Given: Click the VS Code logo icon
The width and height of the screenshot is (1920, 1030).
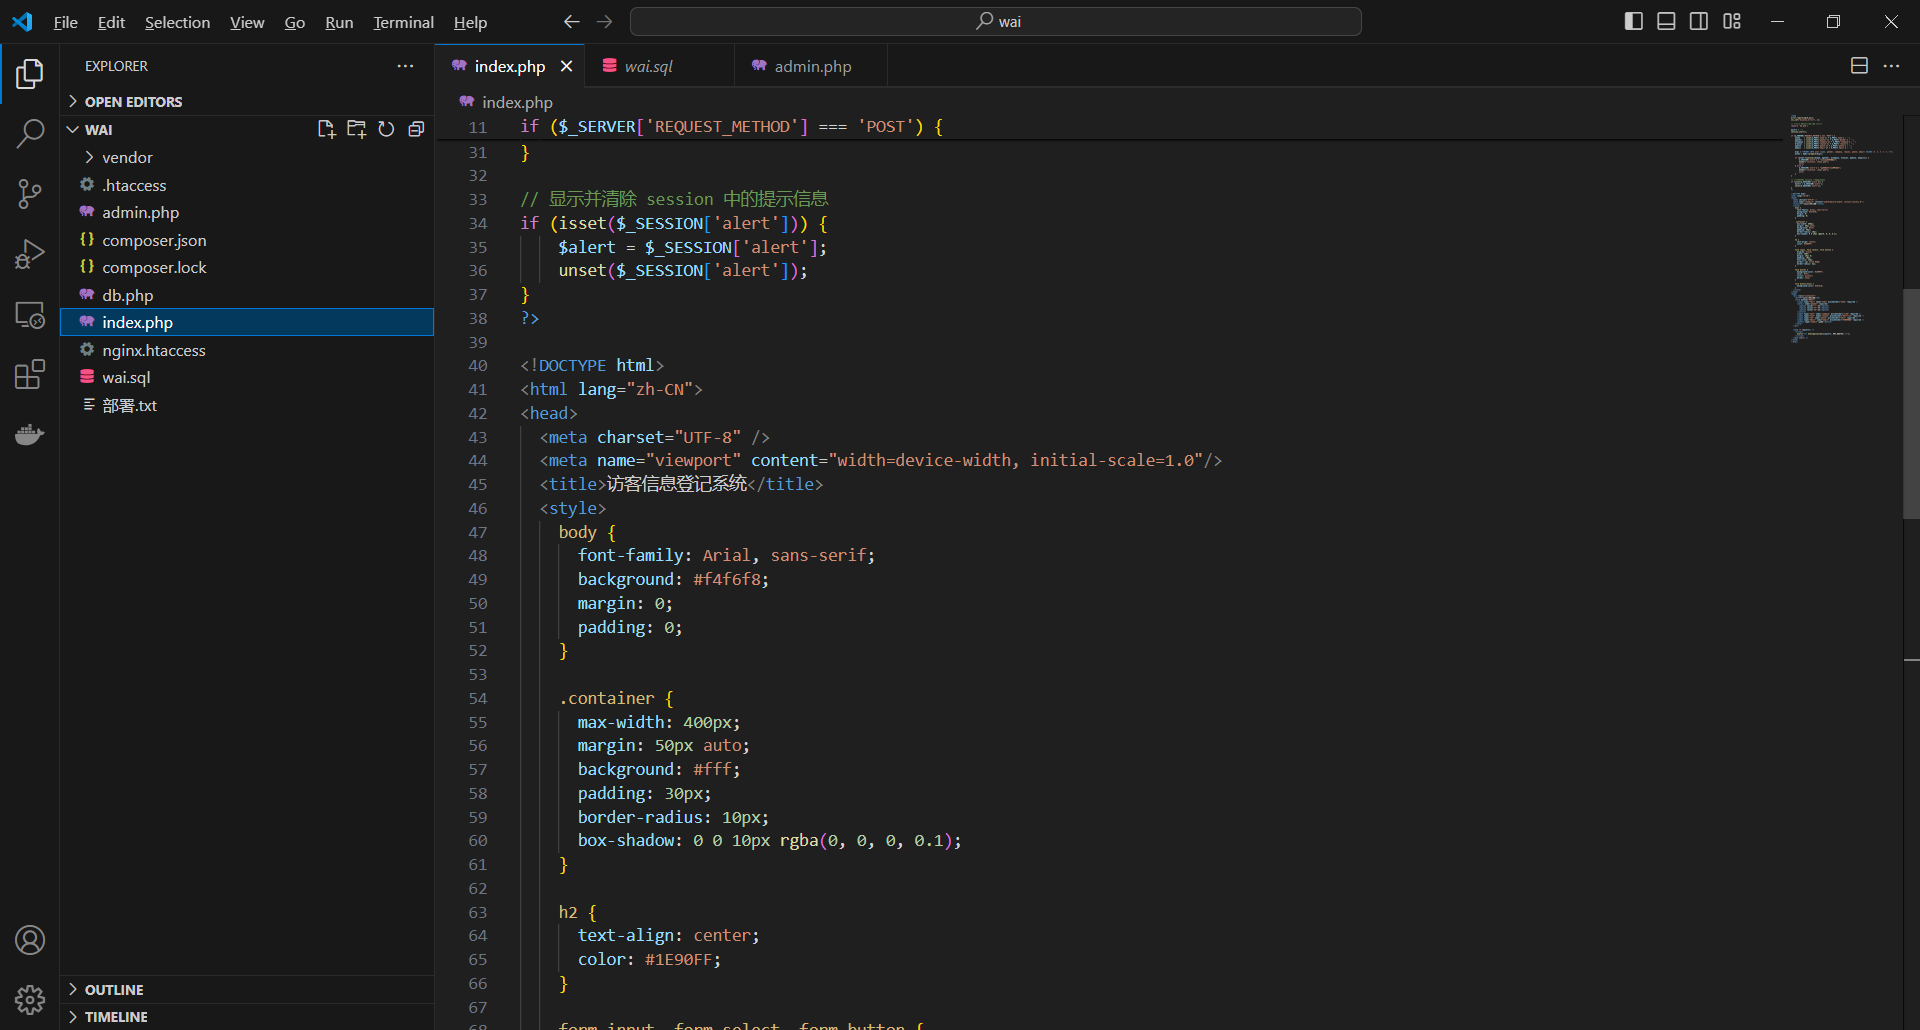Looking at the screenshot, I should (22, 22).
